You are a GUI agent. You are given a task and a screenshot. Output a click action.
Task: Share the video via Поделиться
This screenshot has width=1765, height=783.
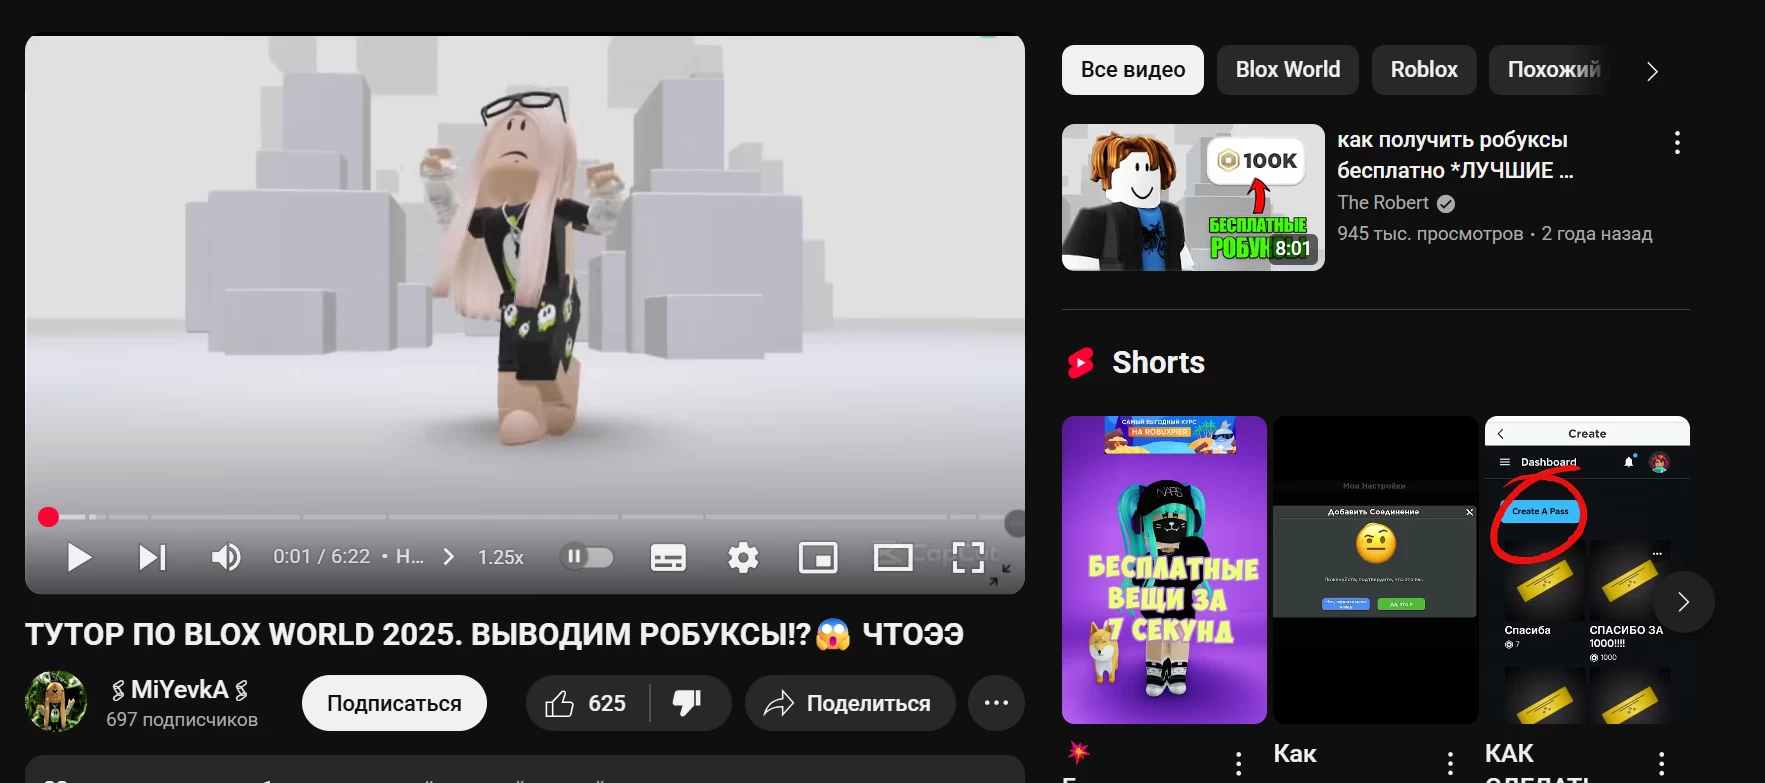[x=849, y=703]
